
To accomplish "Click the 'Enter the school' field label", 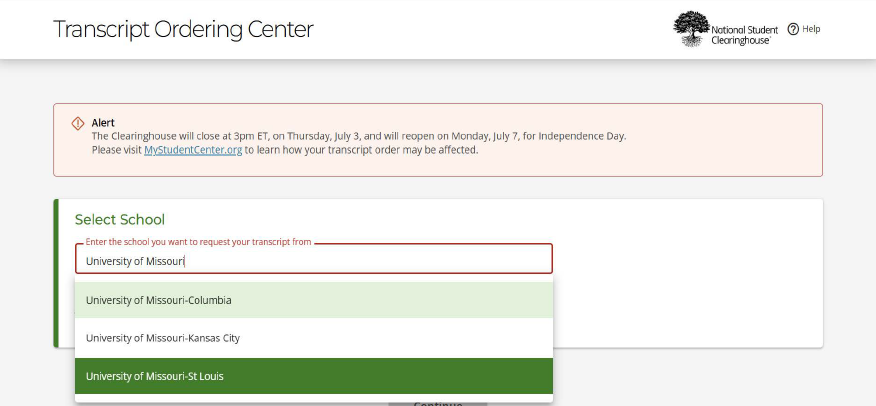I will [198, 242].
